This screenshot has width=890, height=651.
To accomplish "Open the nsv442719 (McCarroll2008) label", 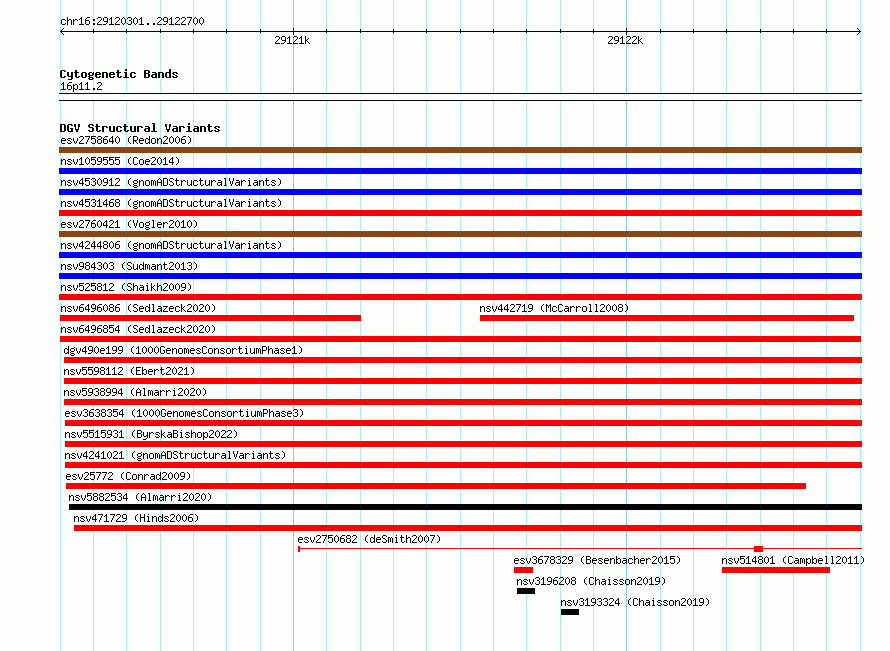I will 554,308.
